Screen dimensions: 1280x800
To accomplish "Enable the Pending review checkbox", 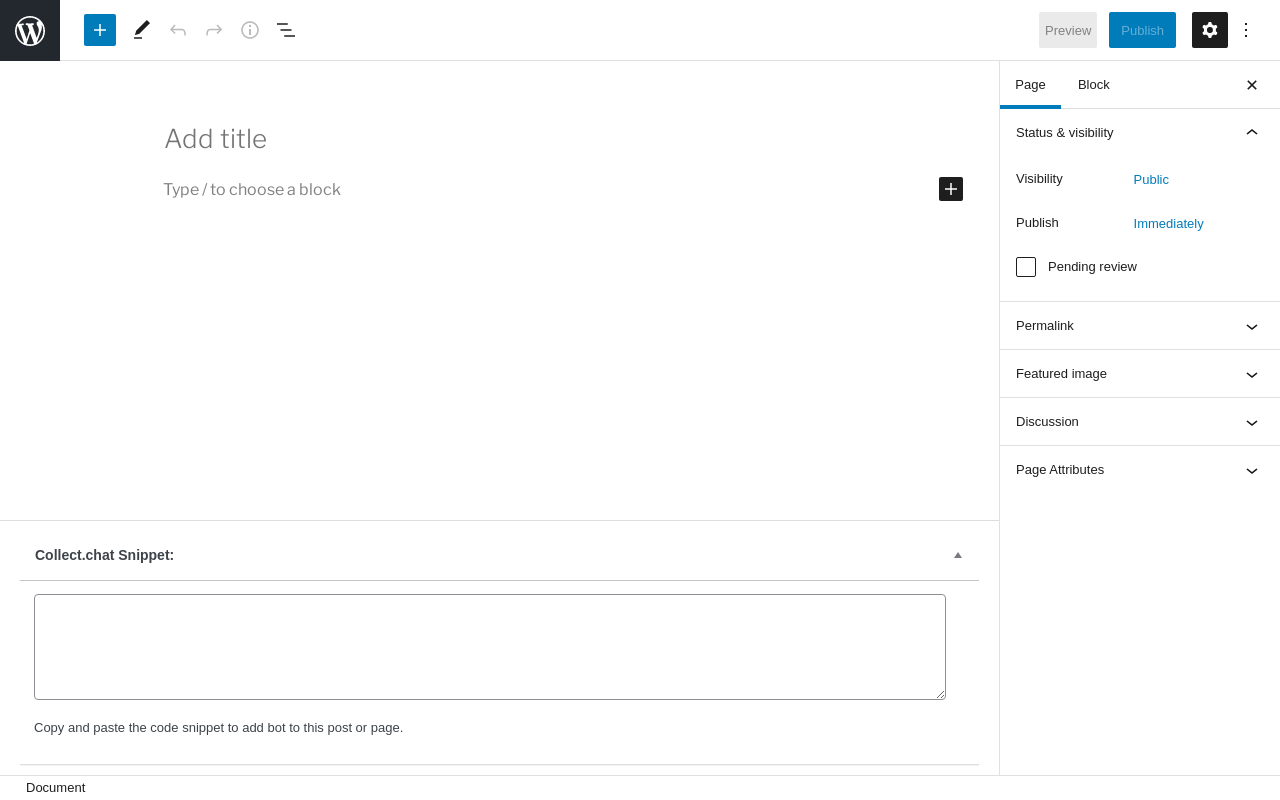I will [1026, 267].
